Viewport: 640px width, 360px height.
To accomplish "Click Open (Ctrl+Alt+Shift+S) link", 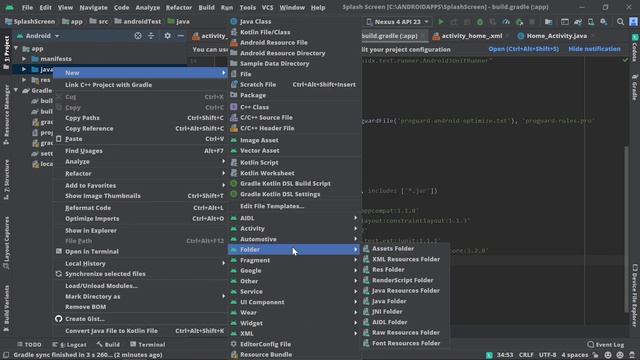I will click(524, 49).
